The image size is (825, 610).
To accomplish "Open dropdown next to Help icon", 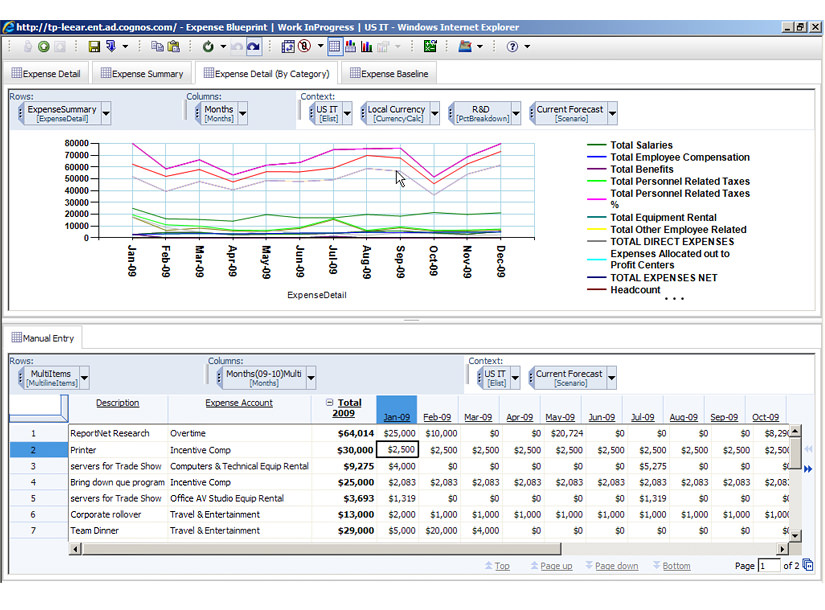I will (x=527, y=47).
